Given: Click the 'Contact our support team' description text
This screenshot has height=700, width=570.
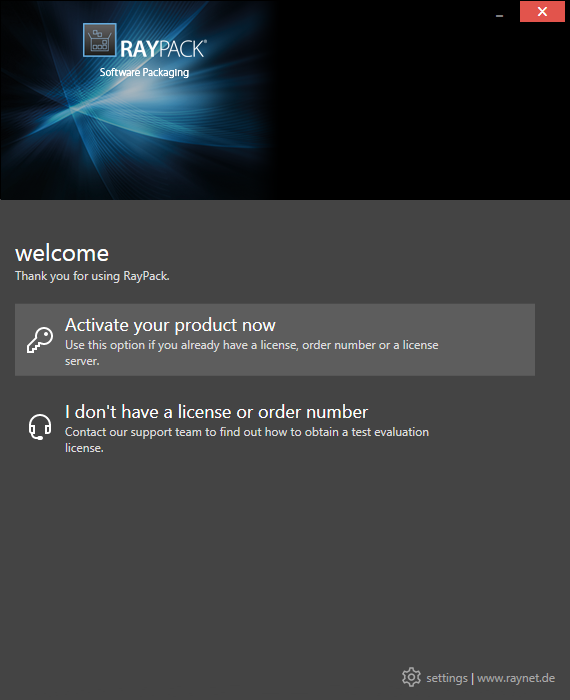Looking at the screenshot, I should [x=247, y=440].
